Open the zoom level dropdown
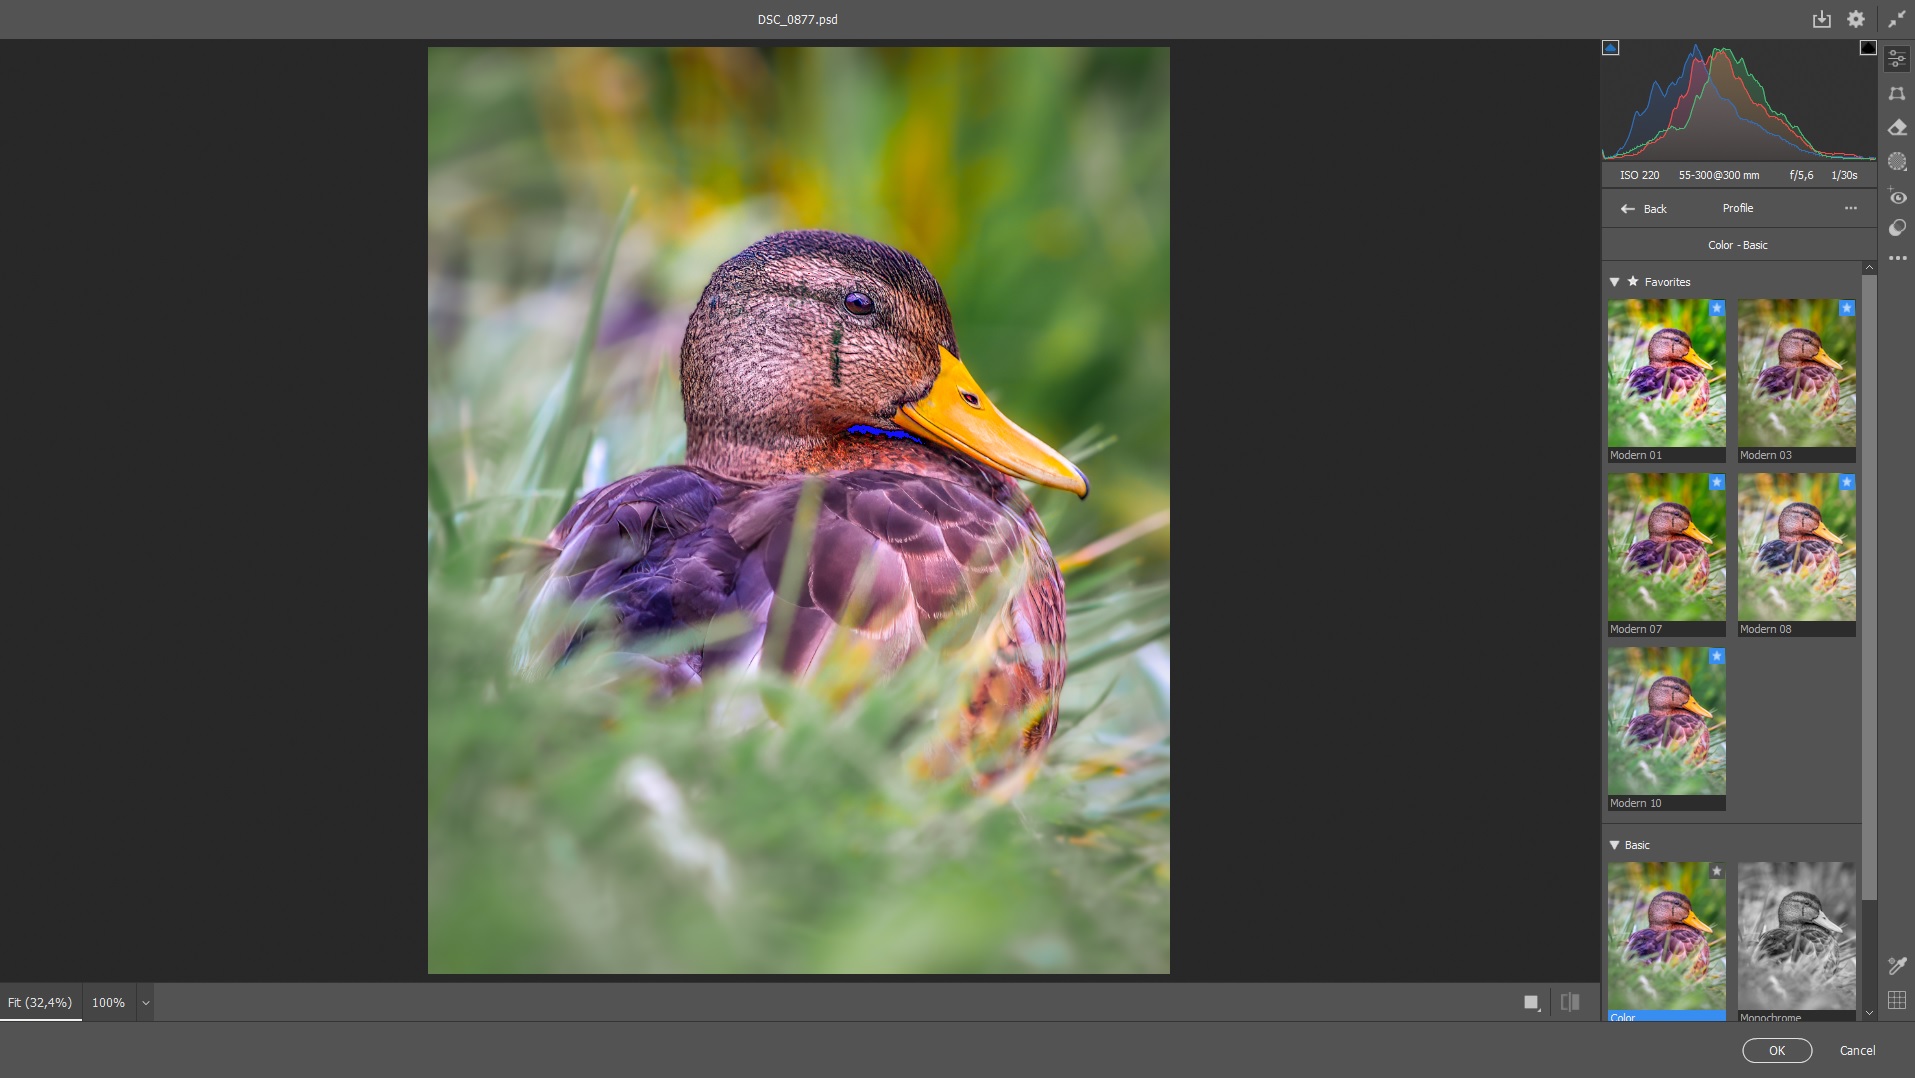Image resolution: width=1915 pixels, height=1078 pixels. (x=144, y=1002)
